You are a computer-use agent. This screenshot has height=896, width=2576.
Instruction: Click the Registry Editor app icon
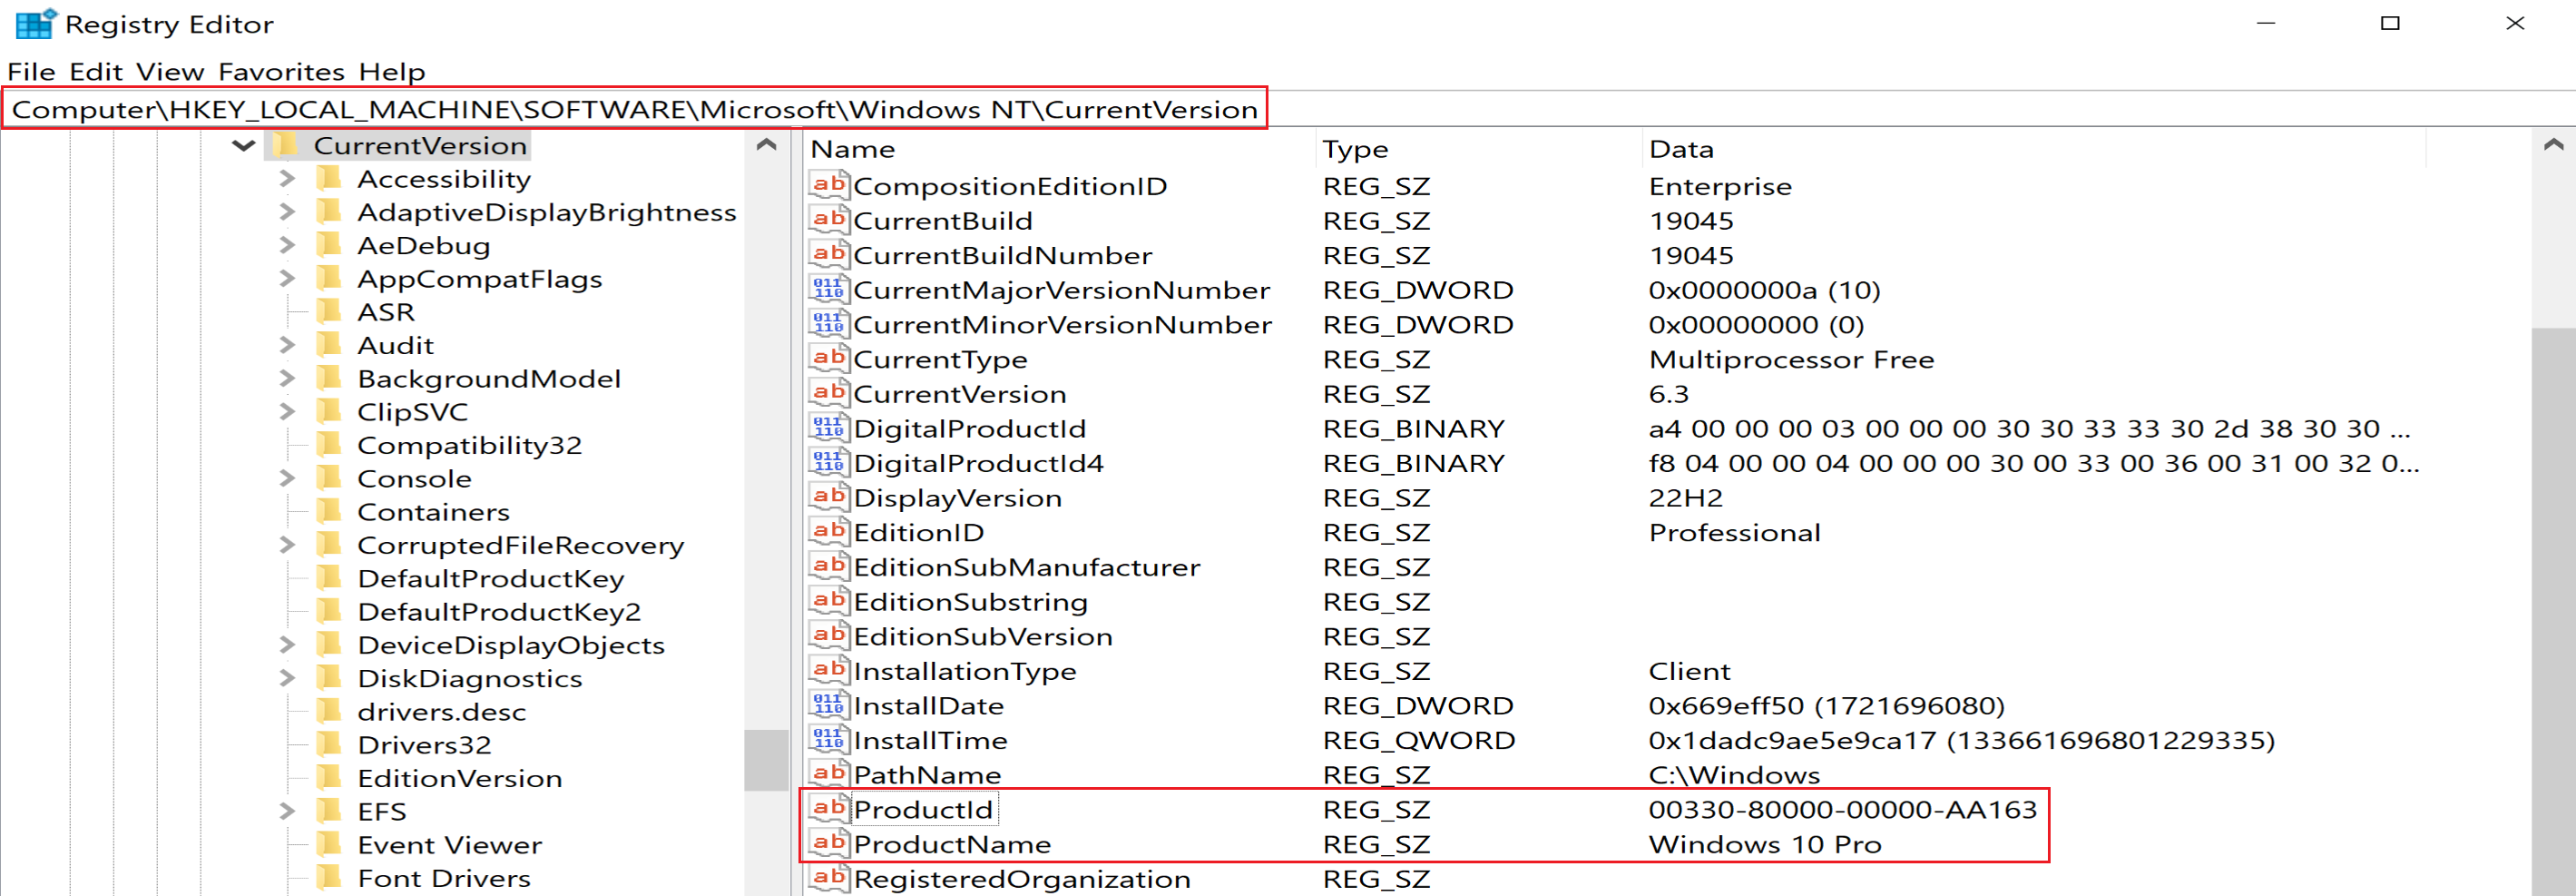tap(34, 24)
